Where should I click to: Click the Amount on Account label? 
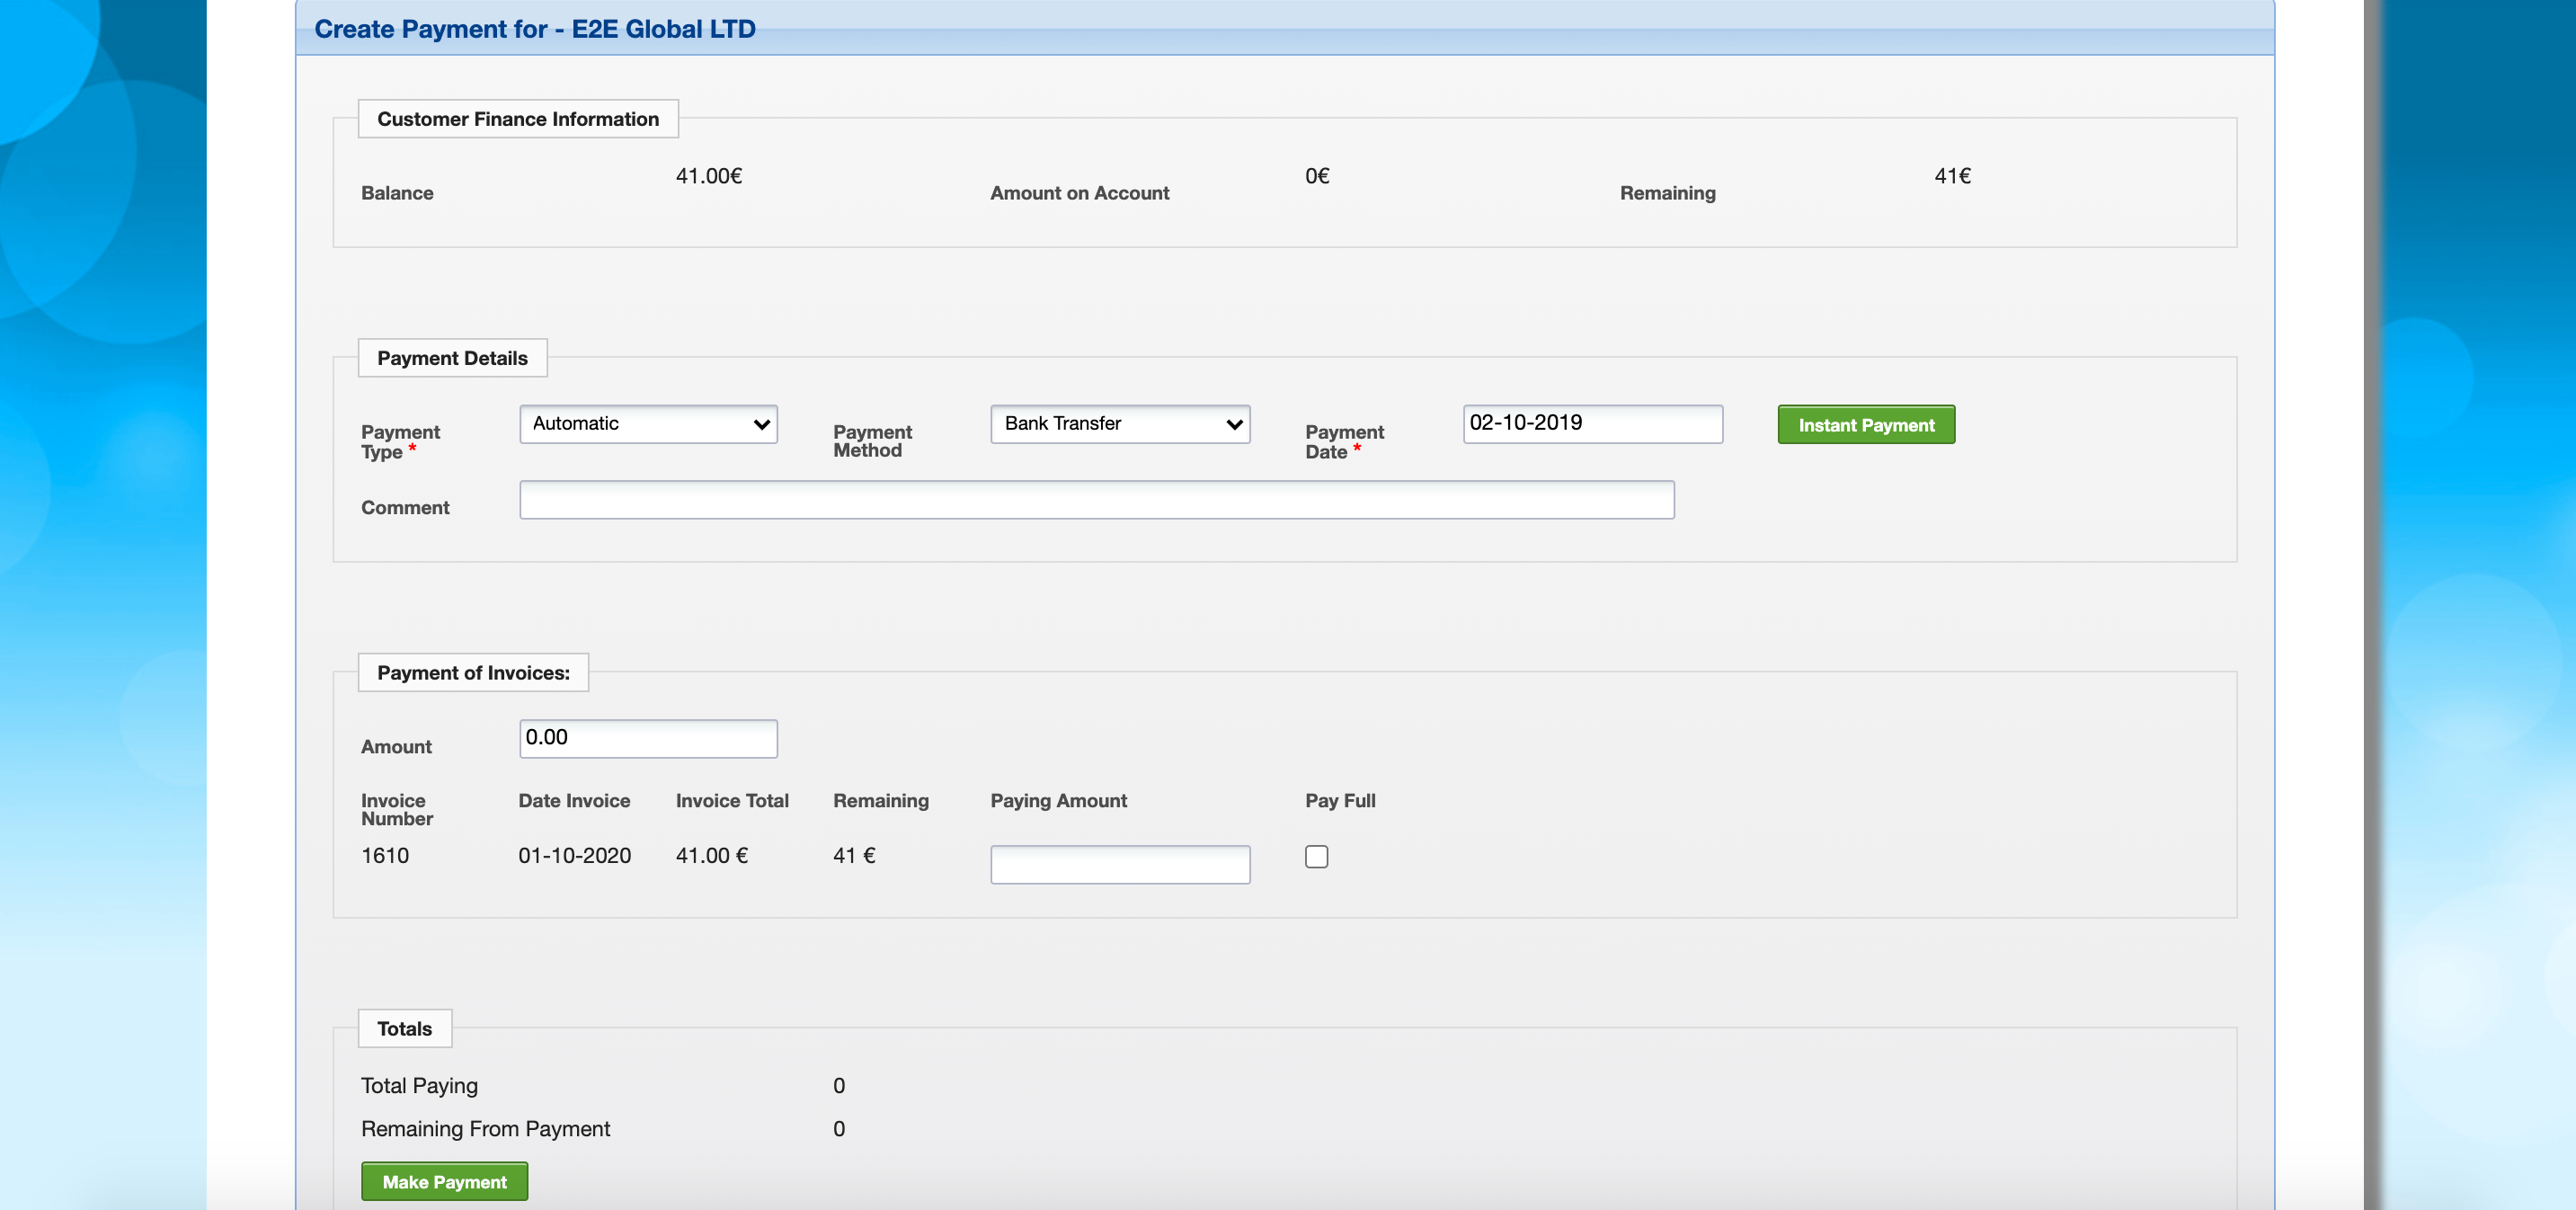point(1079,193)
